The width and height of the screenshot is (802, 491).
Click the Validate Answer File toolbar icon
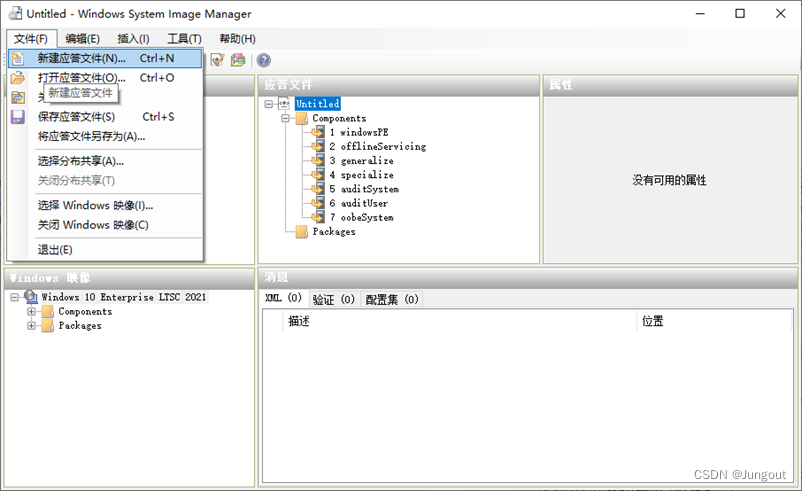coord(217,60)
